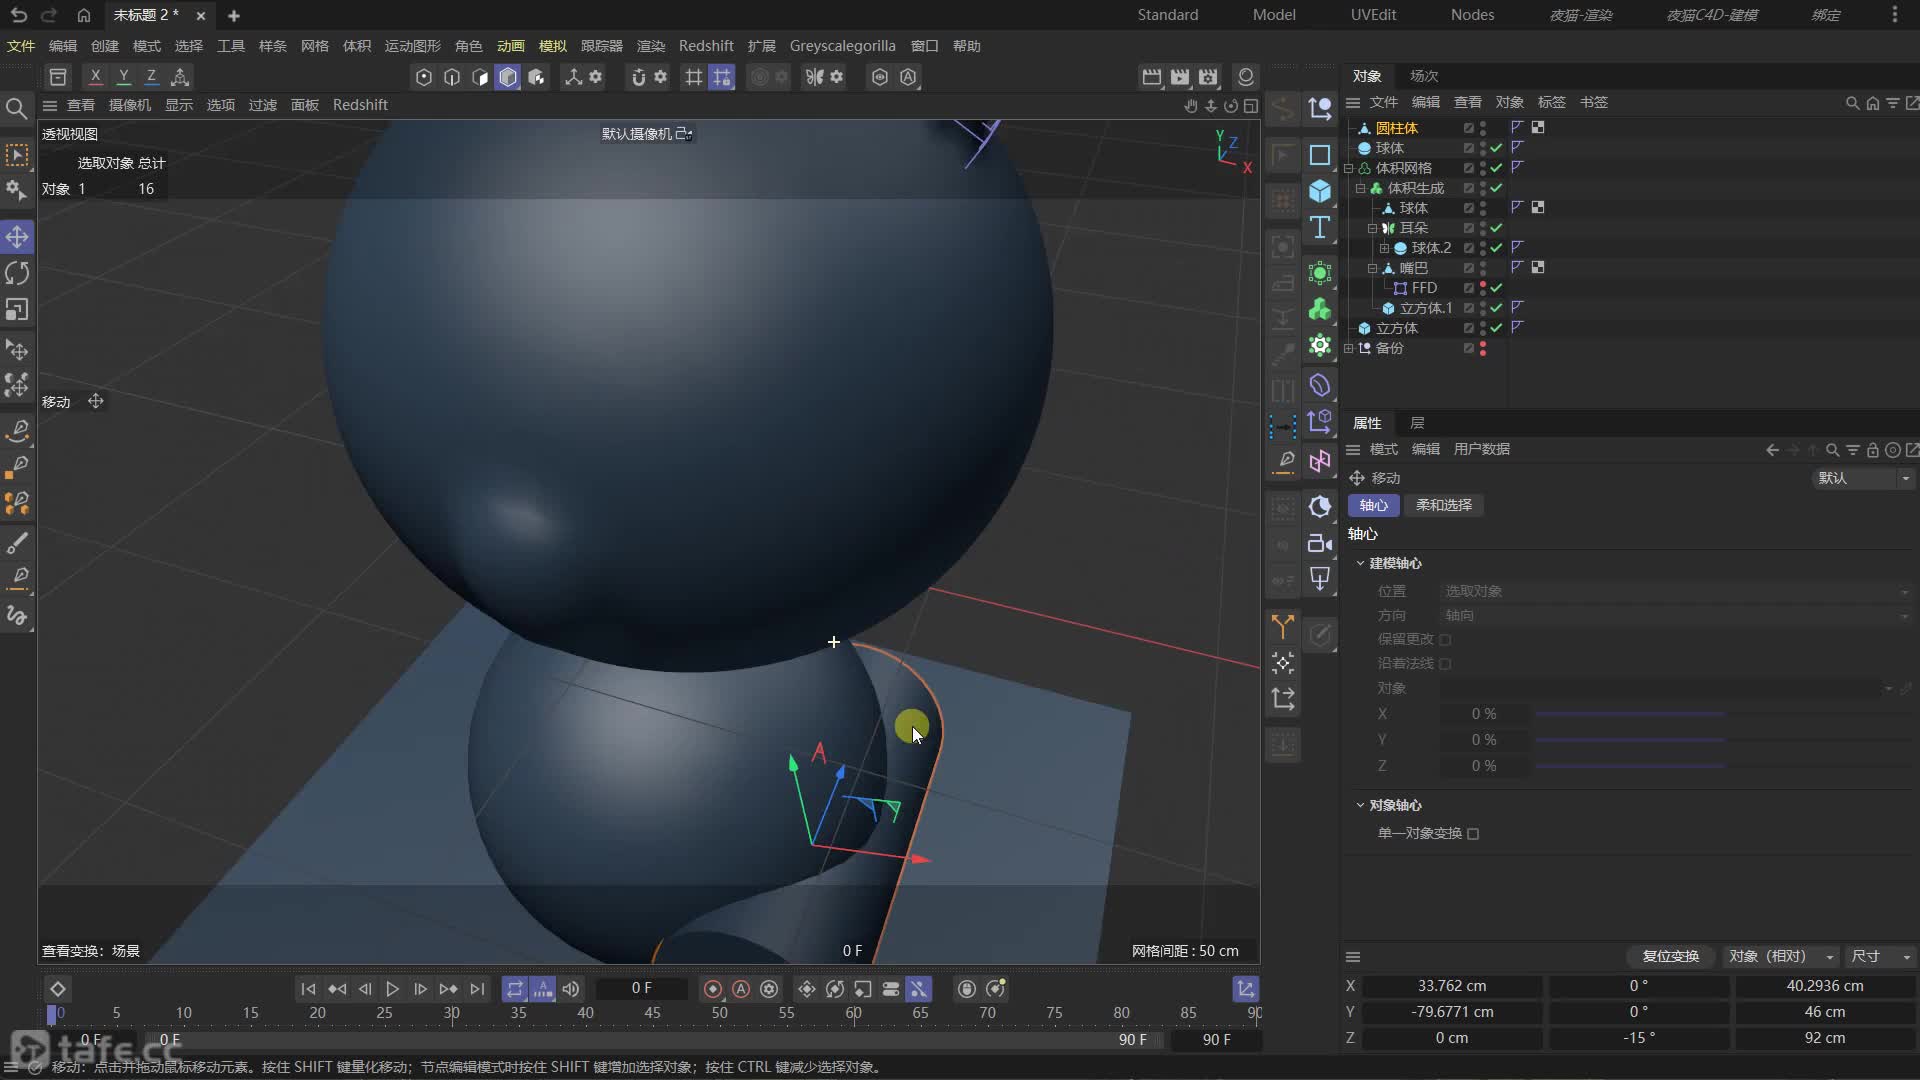Open the camera object icon in palette
1920x1080 pixels.
(1320, 543)
